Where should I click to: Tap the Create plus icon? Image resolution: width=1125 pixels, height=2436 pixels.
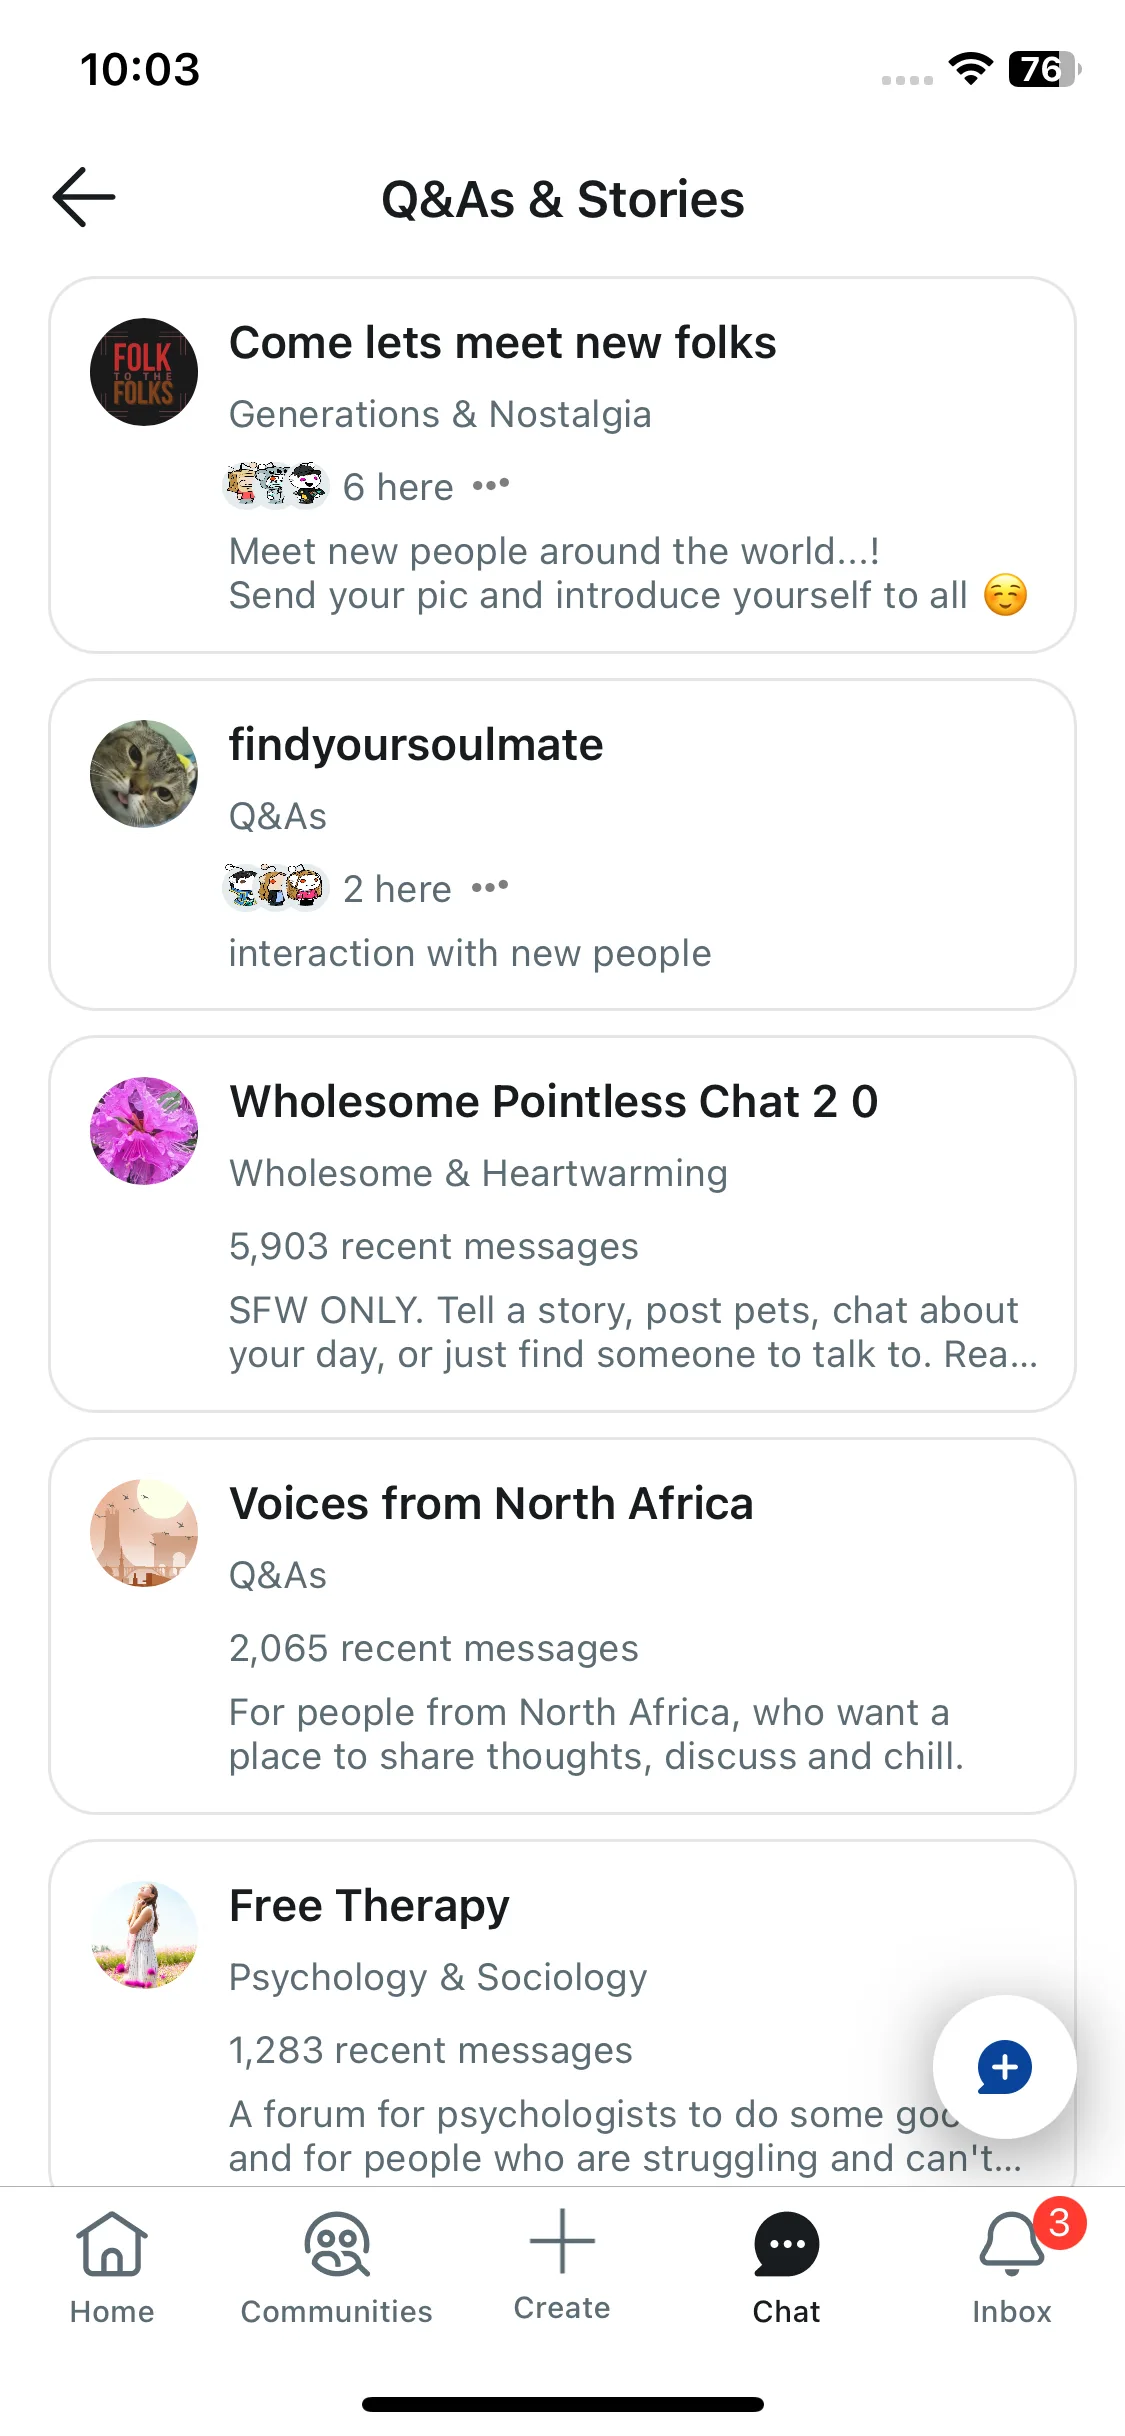(x=562, y=2241)
